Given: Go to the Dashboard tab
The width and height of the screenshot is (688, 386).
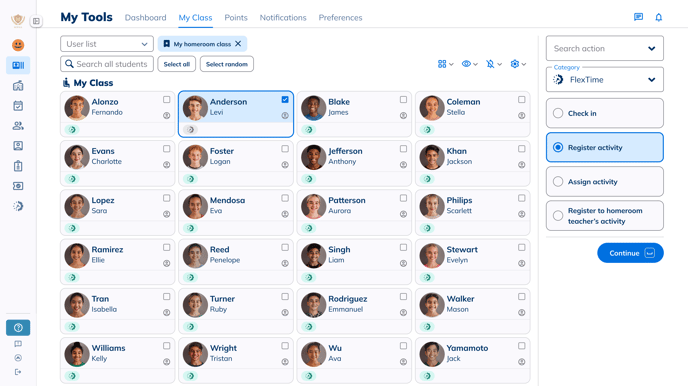Looking at the screenshot, I should tap(146, 18).
